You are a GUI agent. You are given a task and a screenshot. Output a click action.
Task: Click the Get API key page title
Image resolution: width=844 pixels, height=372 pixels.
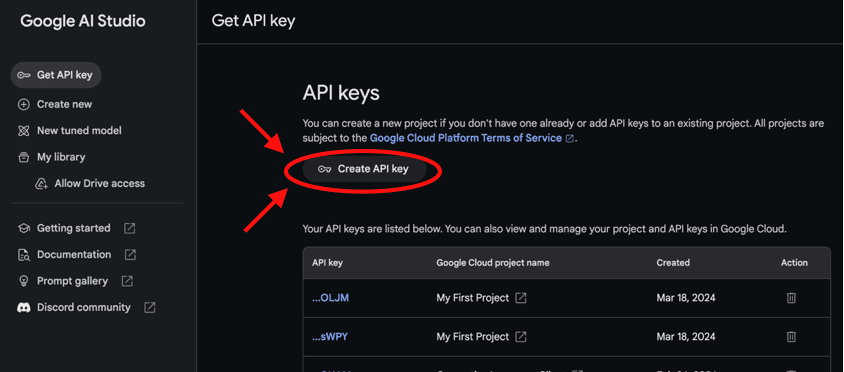[253, 21]
